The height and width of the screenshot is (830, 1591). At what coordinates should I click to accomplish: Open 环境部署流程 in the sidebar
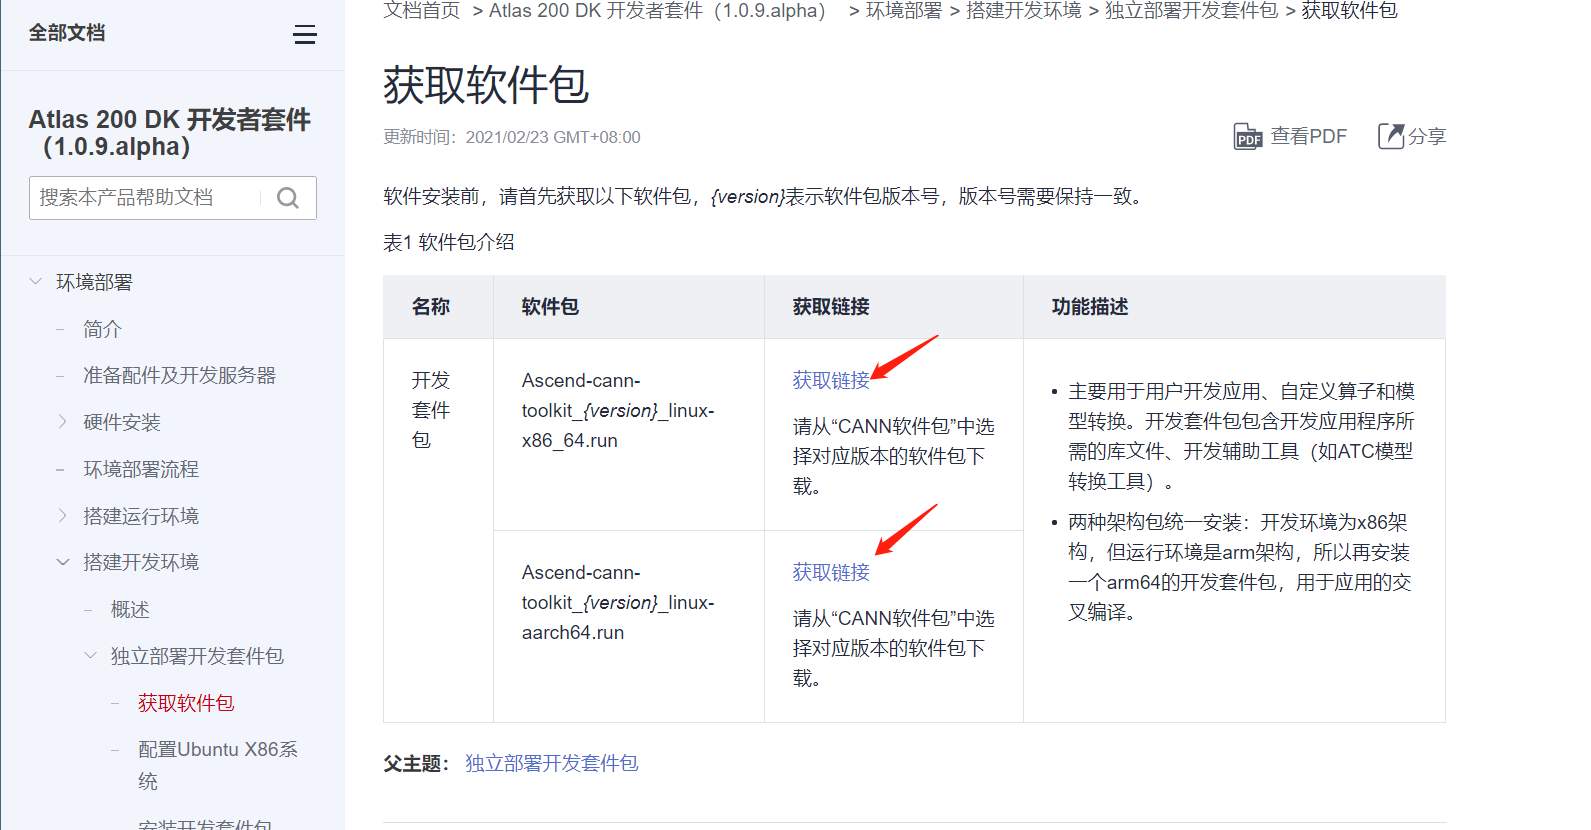click(141, 469)
